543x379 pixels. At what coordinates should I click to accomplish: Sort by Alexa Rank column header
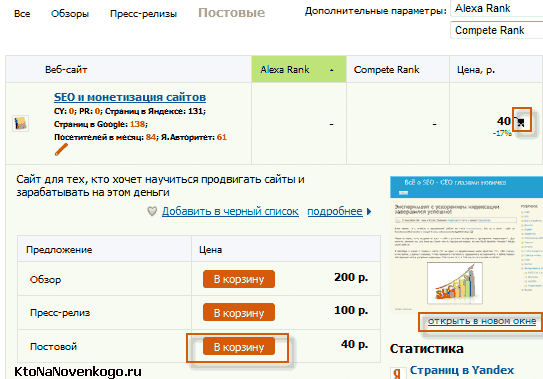[x=299, y=69]
